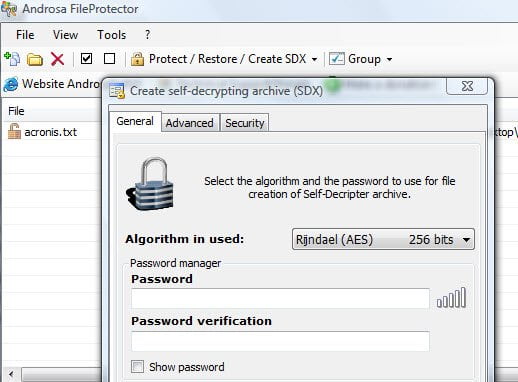Click the Group checklist icon
Screen dimensions: 518x382
pos(337,59)
